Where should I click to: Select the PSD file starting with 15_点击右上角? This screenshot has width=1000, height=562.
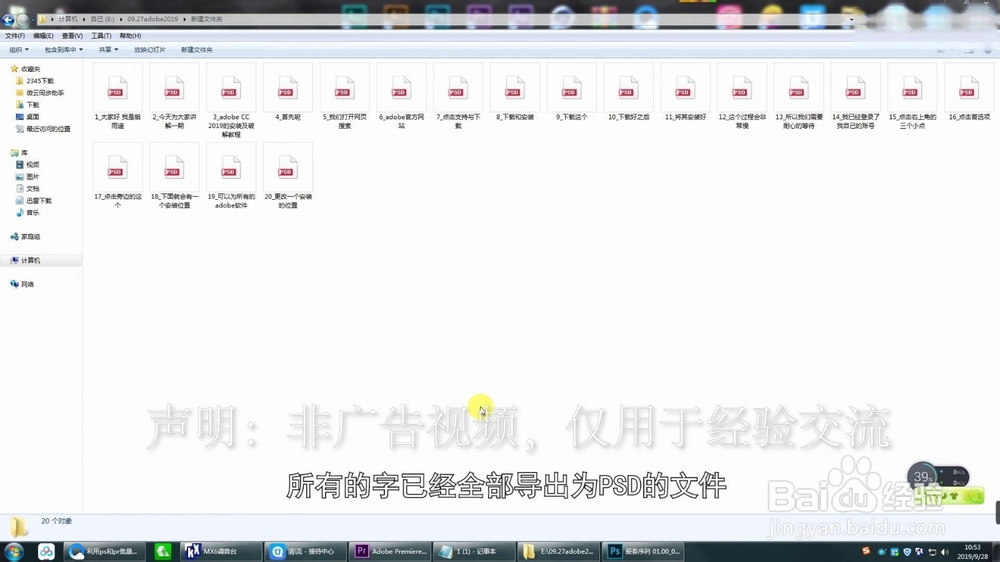912,96
